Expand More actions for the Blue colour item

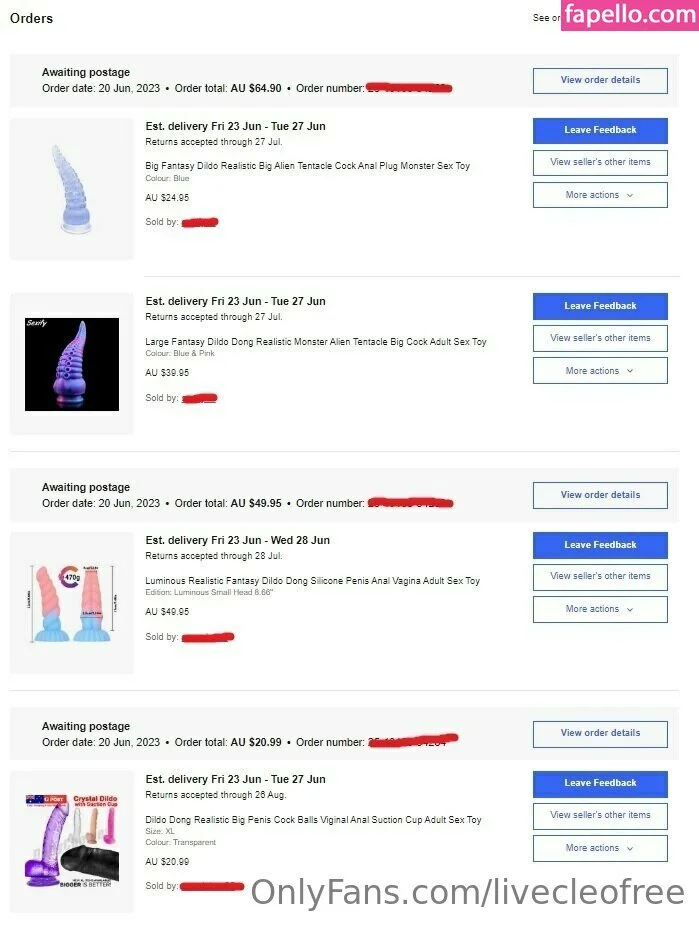[600, 195]
